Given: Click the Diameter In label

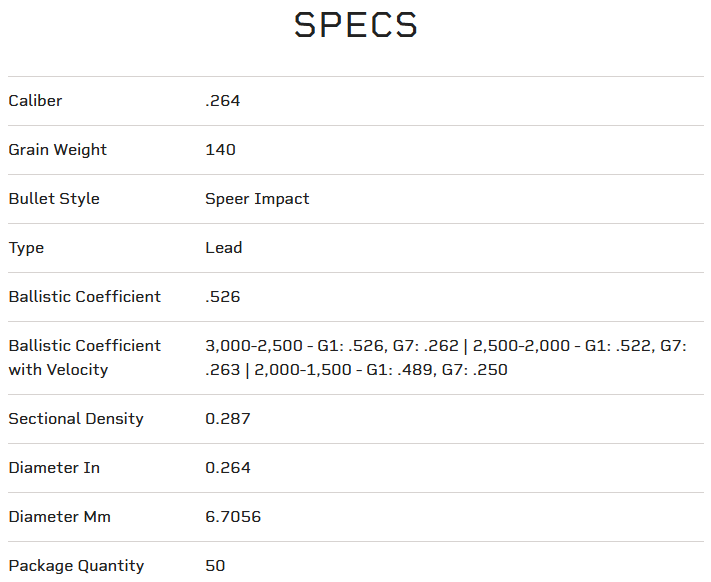Looking at the screenshot, I should 54,468.
